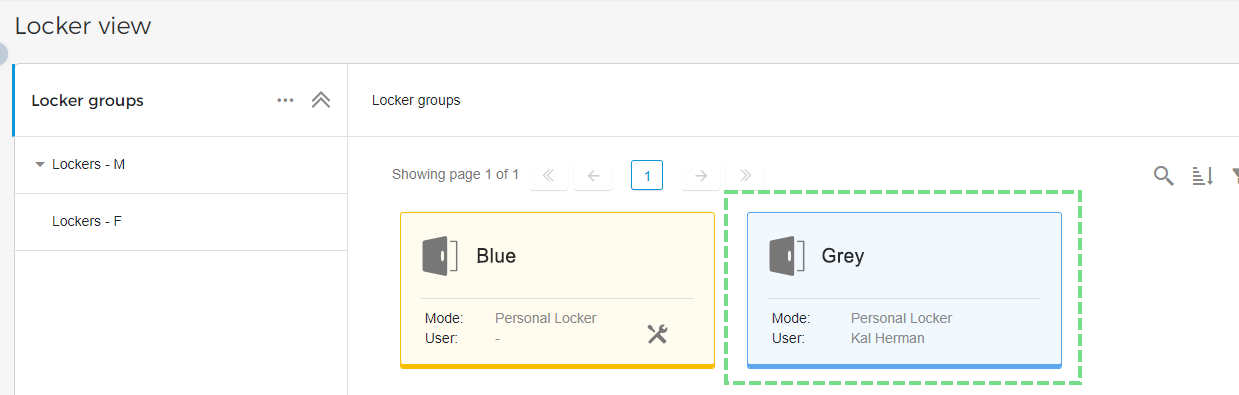Viewport: 1239px width, 395px height.
Task: Open the sort order options
Action: 1203,176
